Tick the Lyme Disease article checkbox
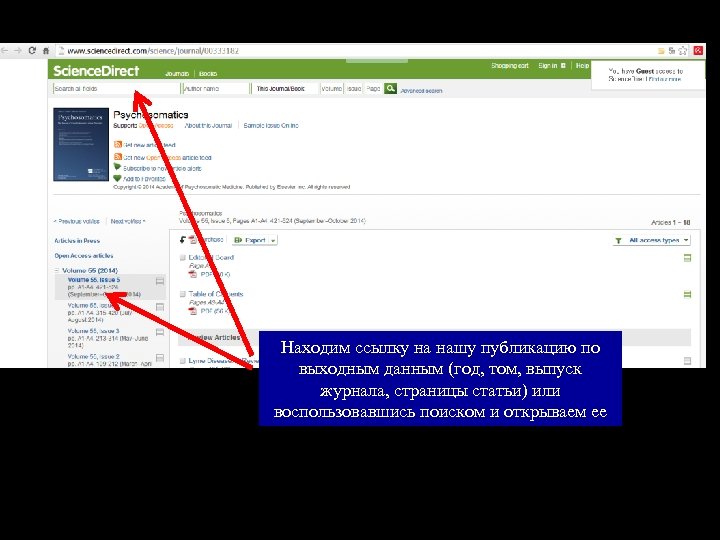This screenshot has width=720, height=540. (x=182, y=361)
